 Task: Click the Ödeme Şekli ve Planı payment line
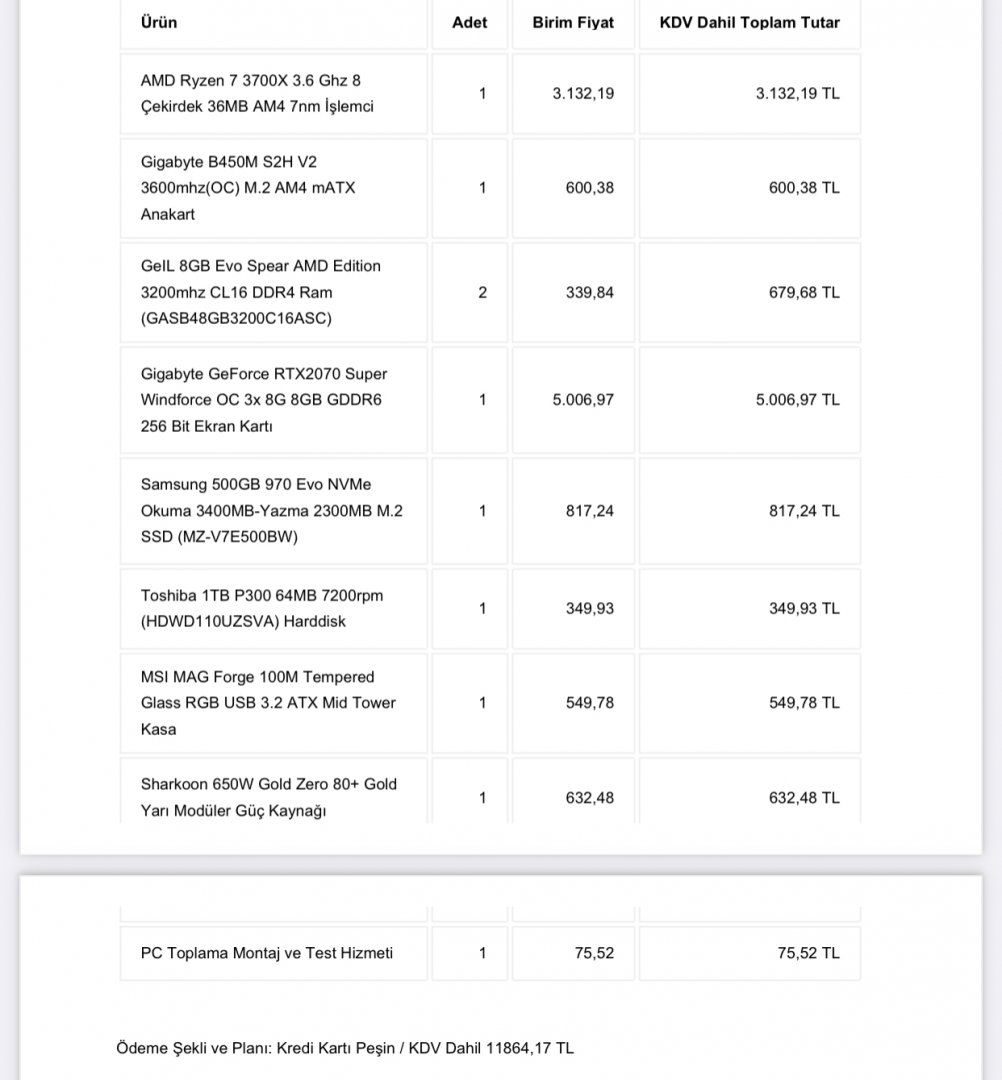pyautogui.click(x=345, y=1048)
